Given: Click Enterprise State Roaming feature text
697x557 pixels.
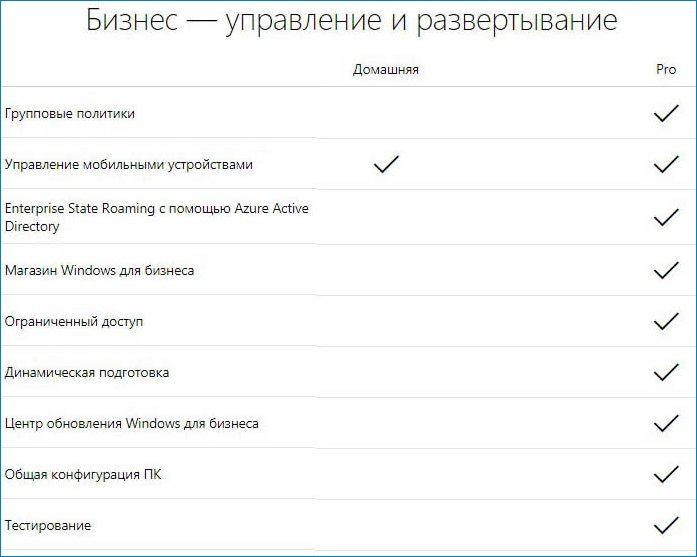Looking at the screenshot, I should [157, 217].
